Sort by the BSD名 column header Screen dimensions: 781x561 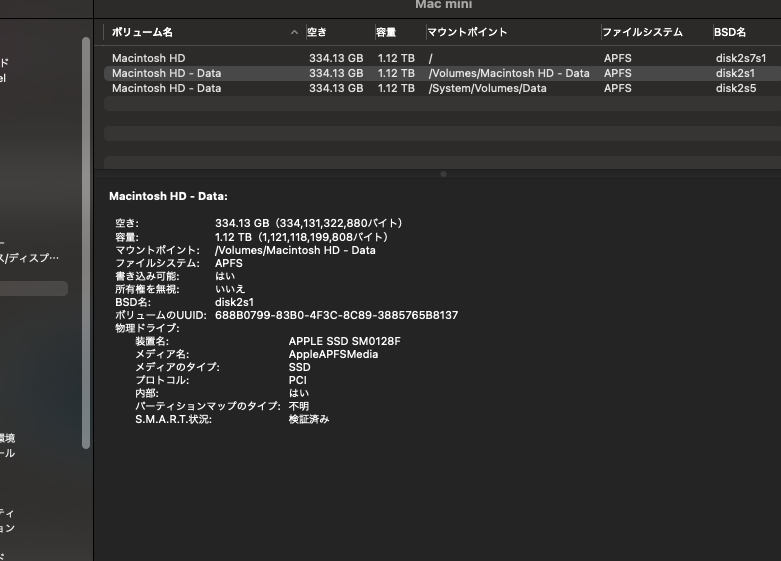(730, 33)
